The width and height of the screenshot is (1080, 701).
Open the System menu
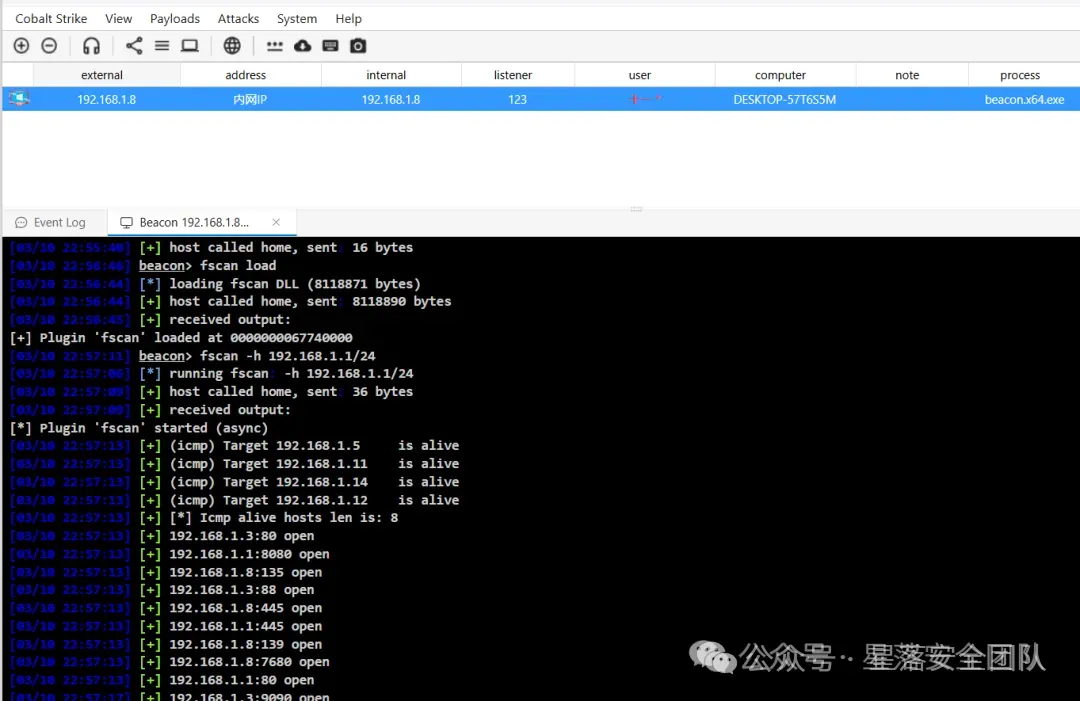(x=297, y=19)
